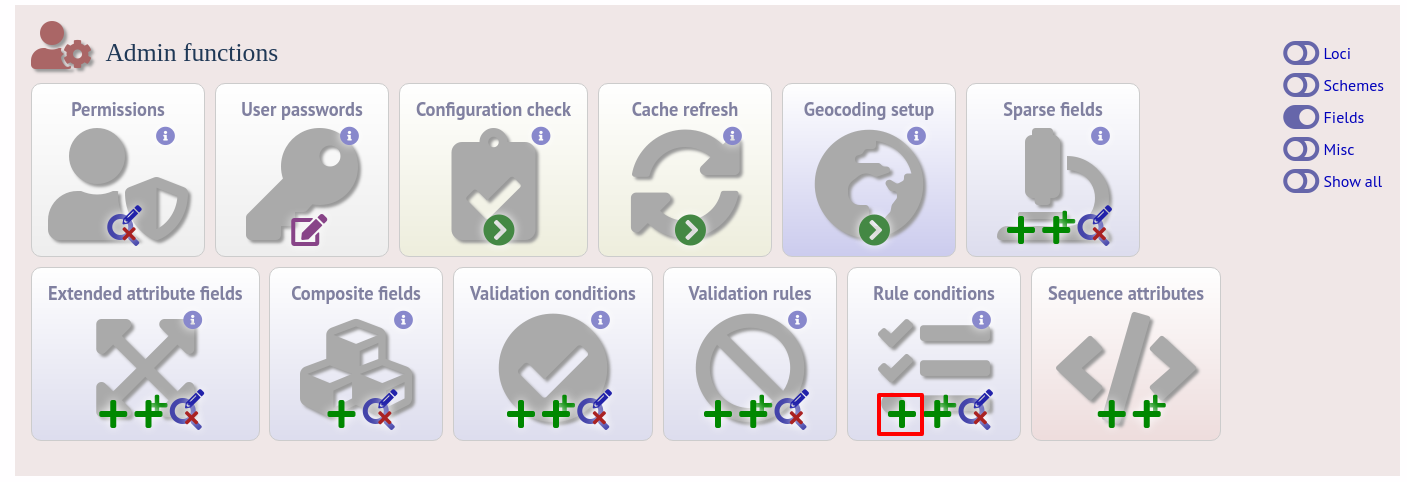Screen dimensions: 1407x482
Task: Click the add icon under Rule conditions
Action: pyautogui.click(x=900, y=413)
